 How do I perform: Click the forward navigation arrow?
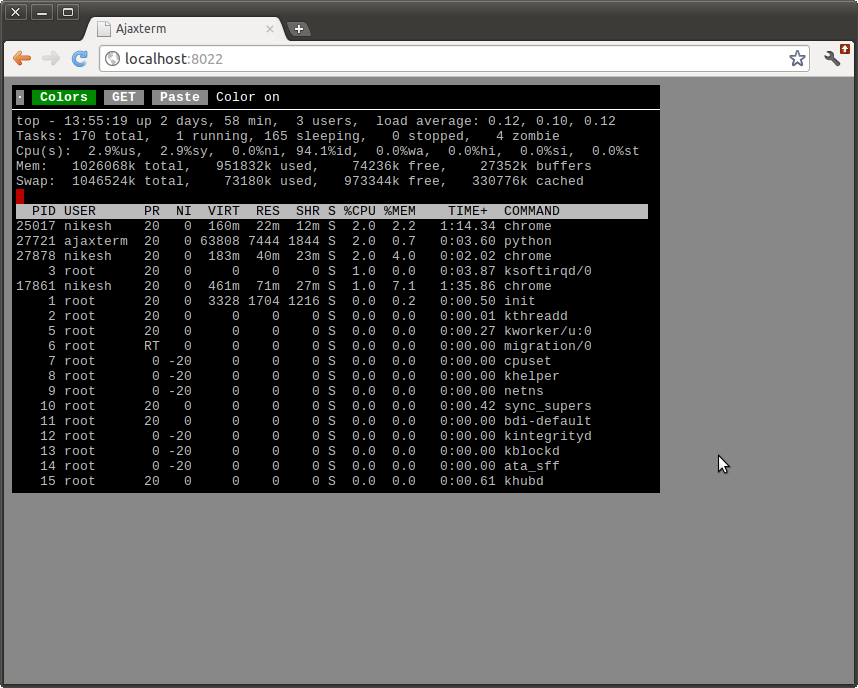point(50,59)
